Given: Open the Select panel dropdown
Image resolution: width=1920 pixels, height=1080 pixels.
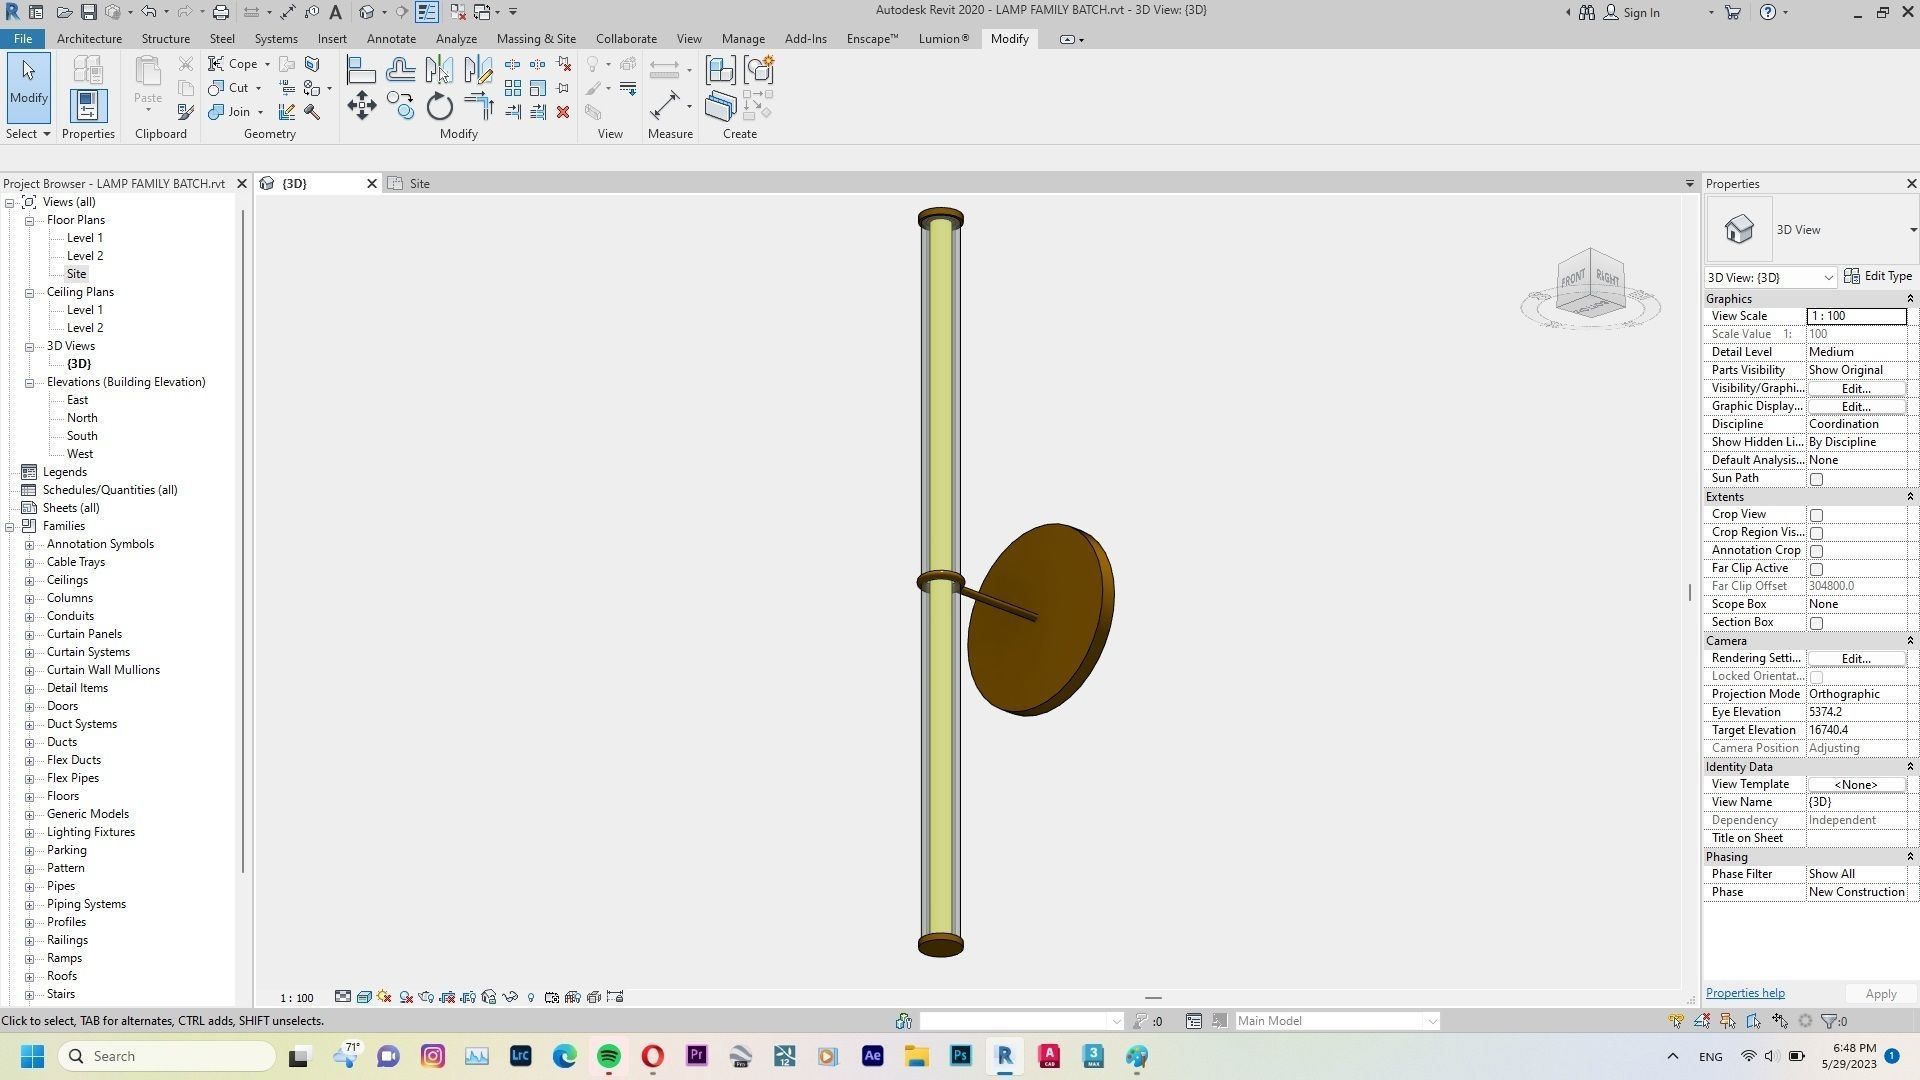Looking at the screenshot, I should click(28, 134).
